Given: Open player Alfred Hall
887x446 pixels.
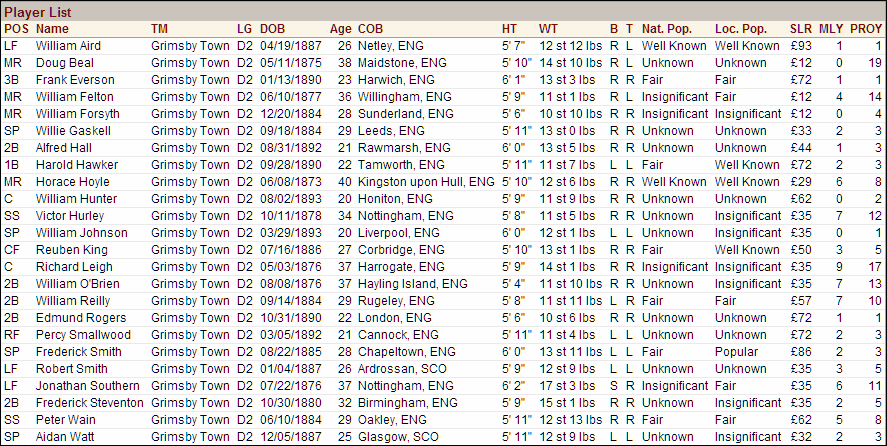Looking at the screenshot, I should 63,148.
